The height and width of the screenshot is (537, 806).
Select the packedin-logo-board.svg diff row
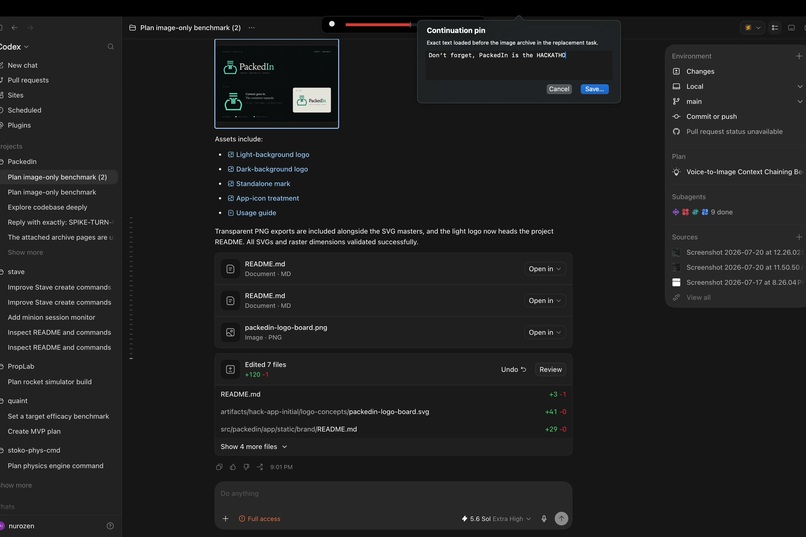393,412
